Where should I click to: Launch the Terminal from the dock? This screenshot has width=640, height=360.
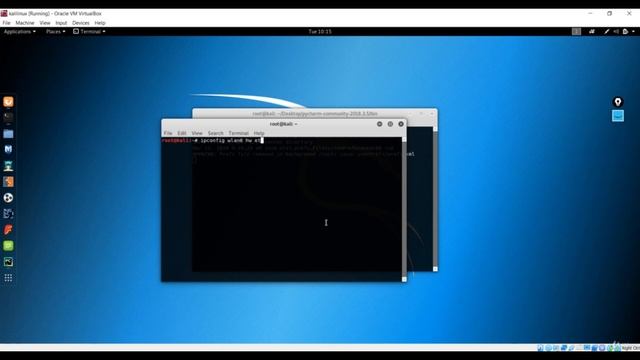[x=8, y=118]
